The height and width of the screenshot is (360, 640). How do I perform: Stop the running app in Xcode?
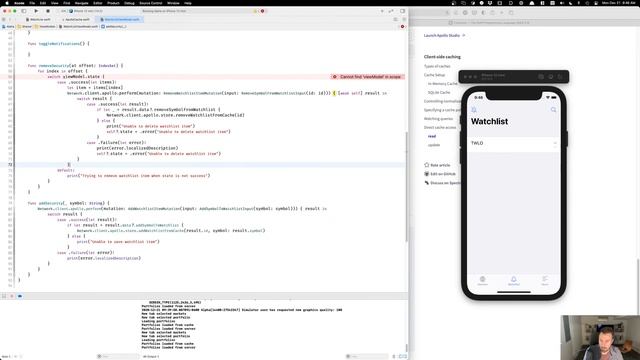pyautogui.click(x=47, y=11)
